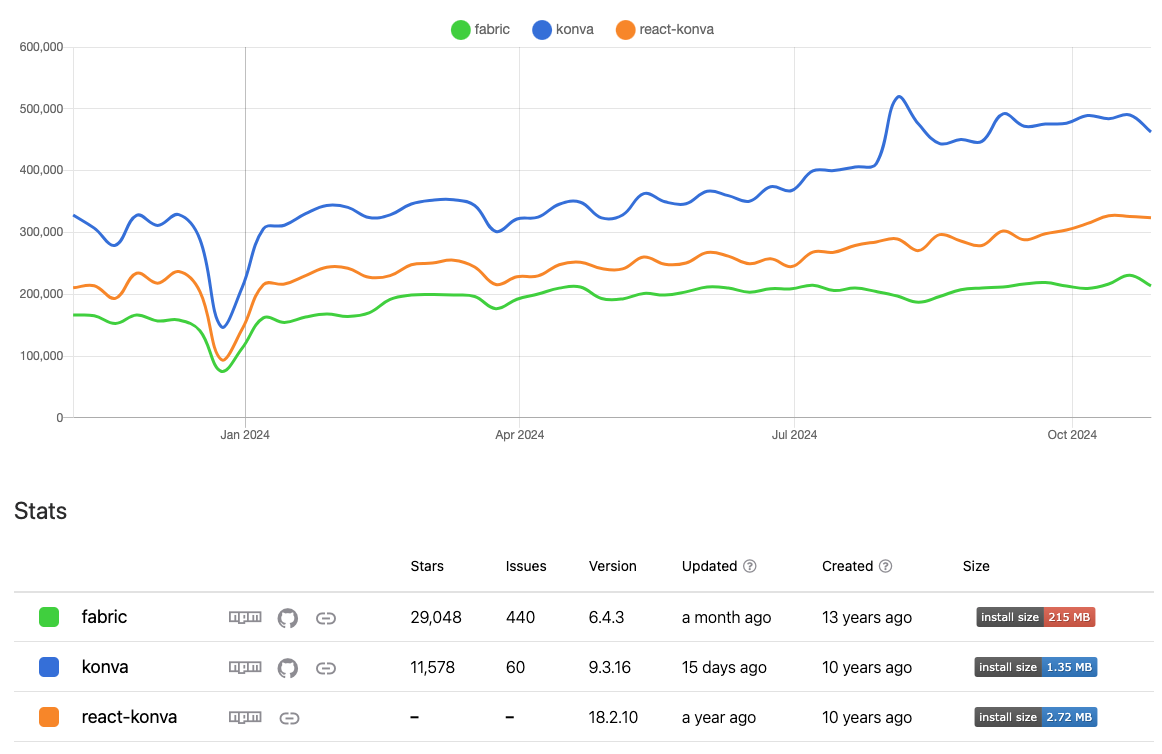Click the fabric package name in the table
Image resolution: width=1162 pixels, height=754 pixels.
coord(104,617)
